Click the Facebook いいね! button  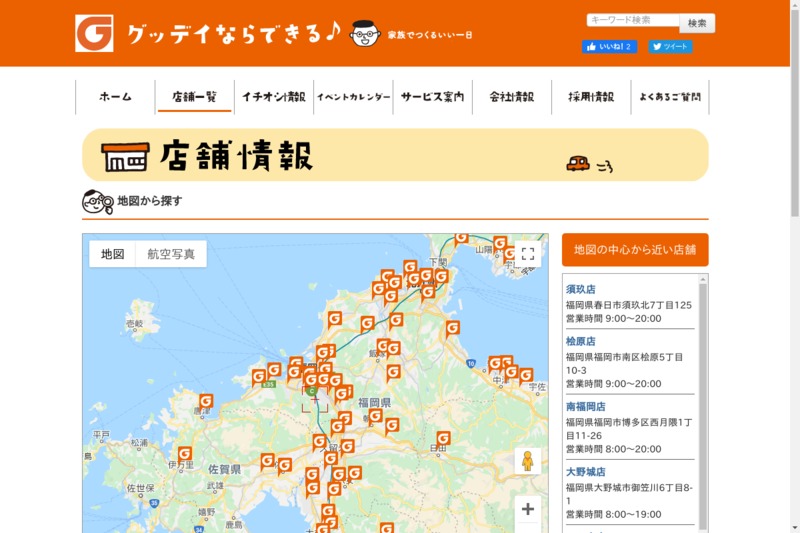coord(609,46)
